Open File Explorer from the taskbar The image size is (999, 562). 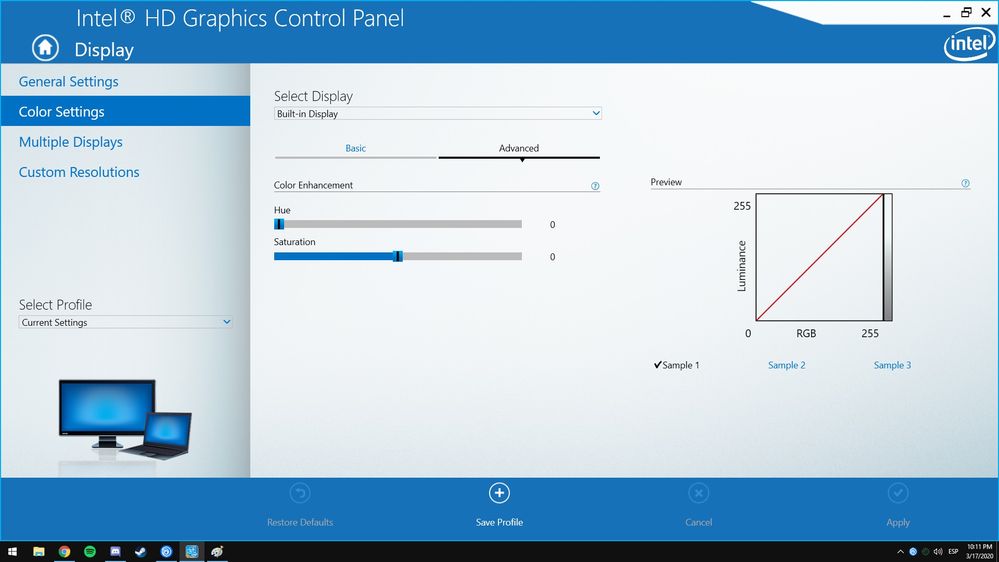pyautogui.click(x=39, y=552)
